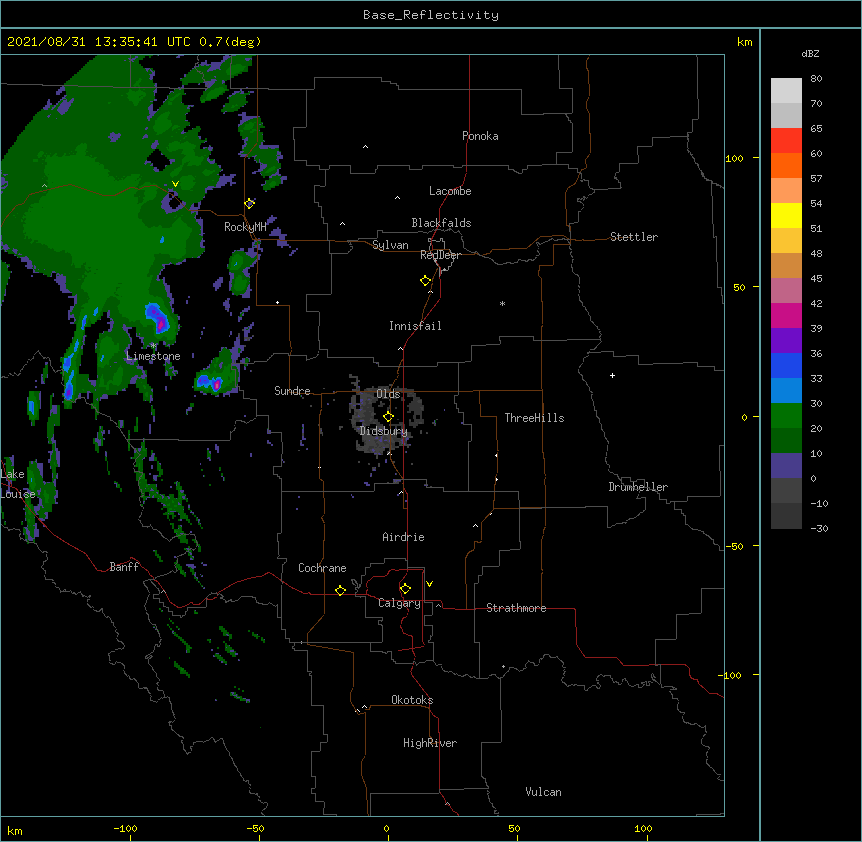Click the -30 value in dBZ legend
862x842 pixels.
(819, 529)
